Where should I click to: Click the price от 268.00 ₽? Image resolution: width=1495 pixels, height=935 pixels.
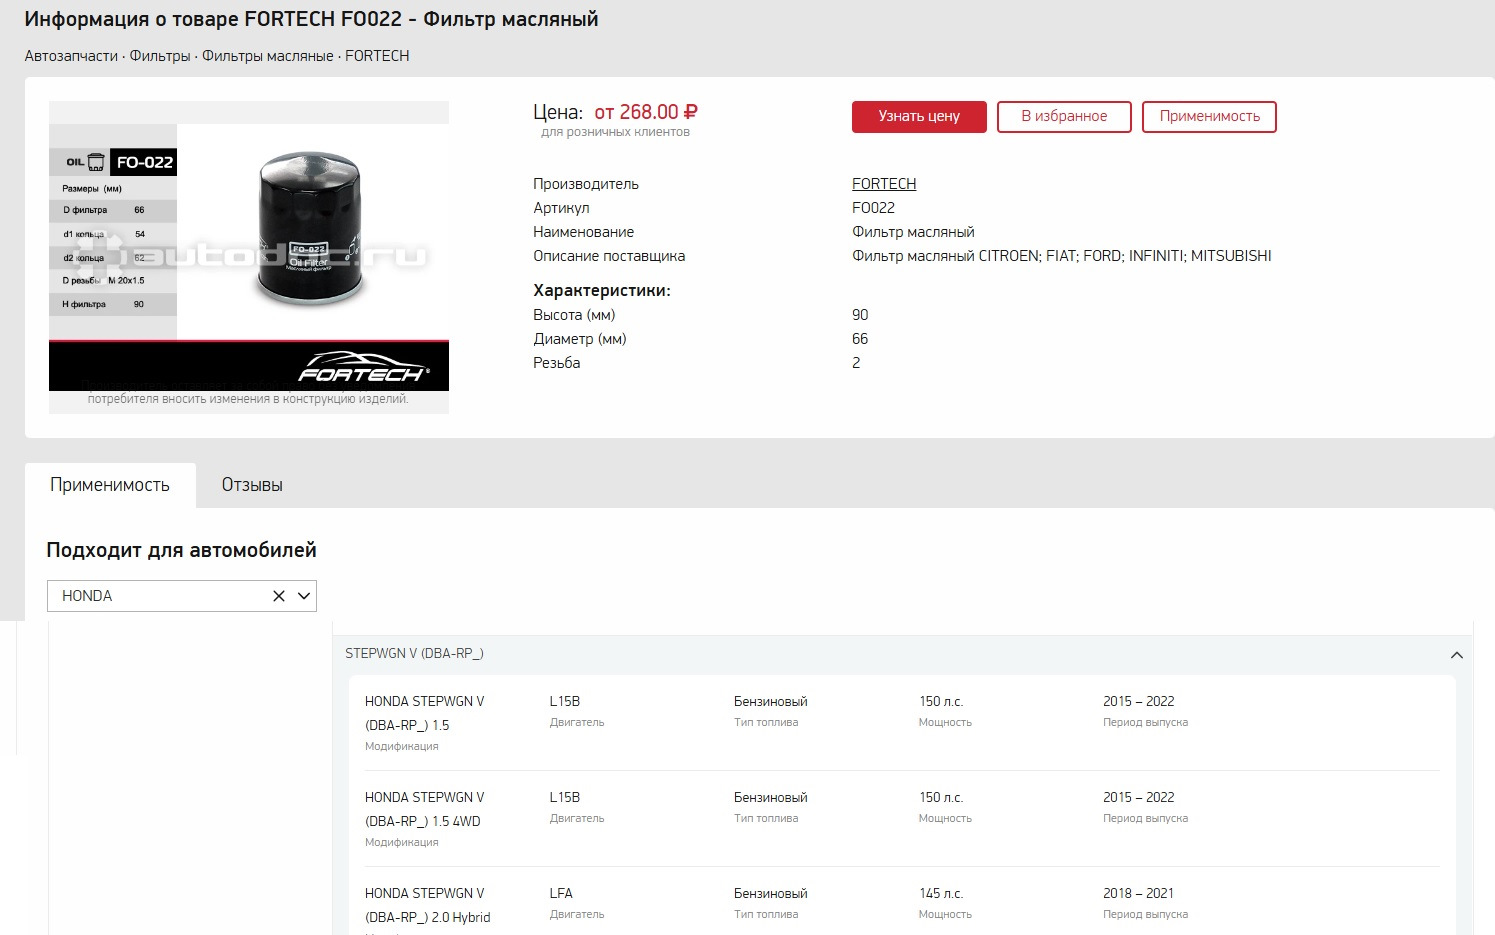tap(646, 112)
